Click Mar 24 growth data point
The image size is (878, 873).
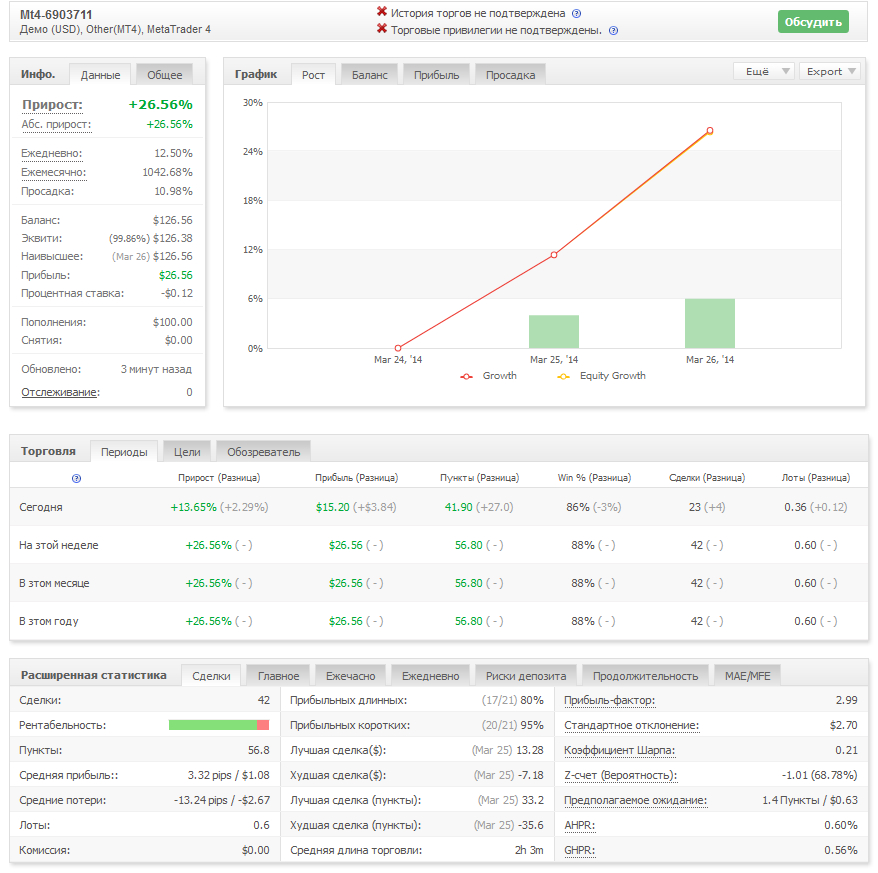pos(398,348)
